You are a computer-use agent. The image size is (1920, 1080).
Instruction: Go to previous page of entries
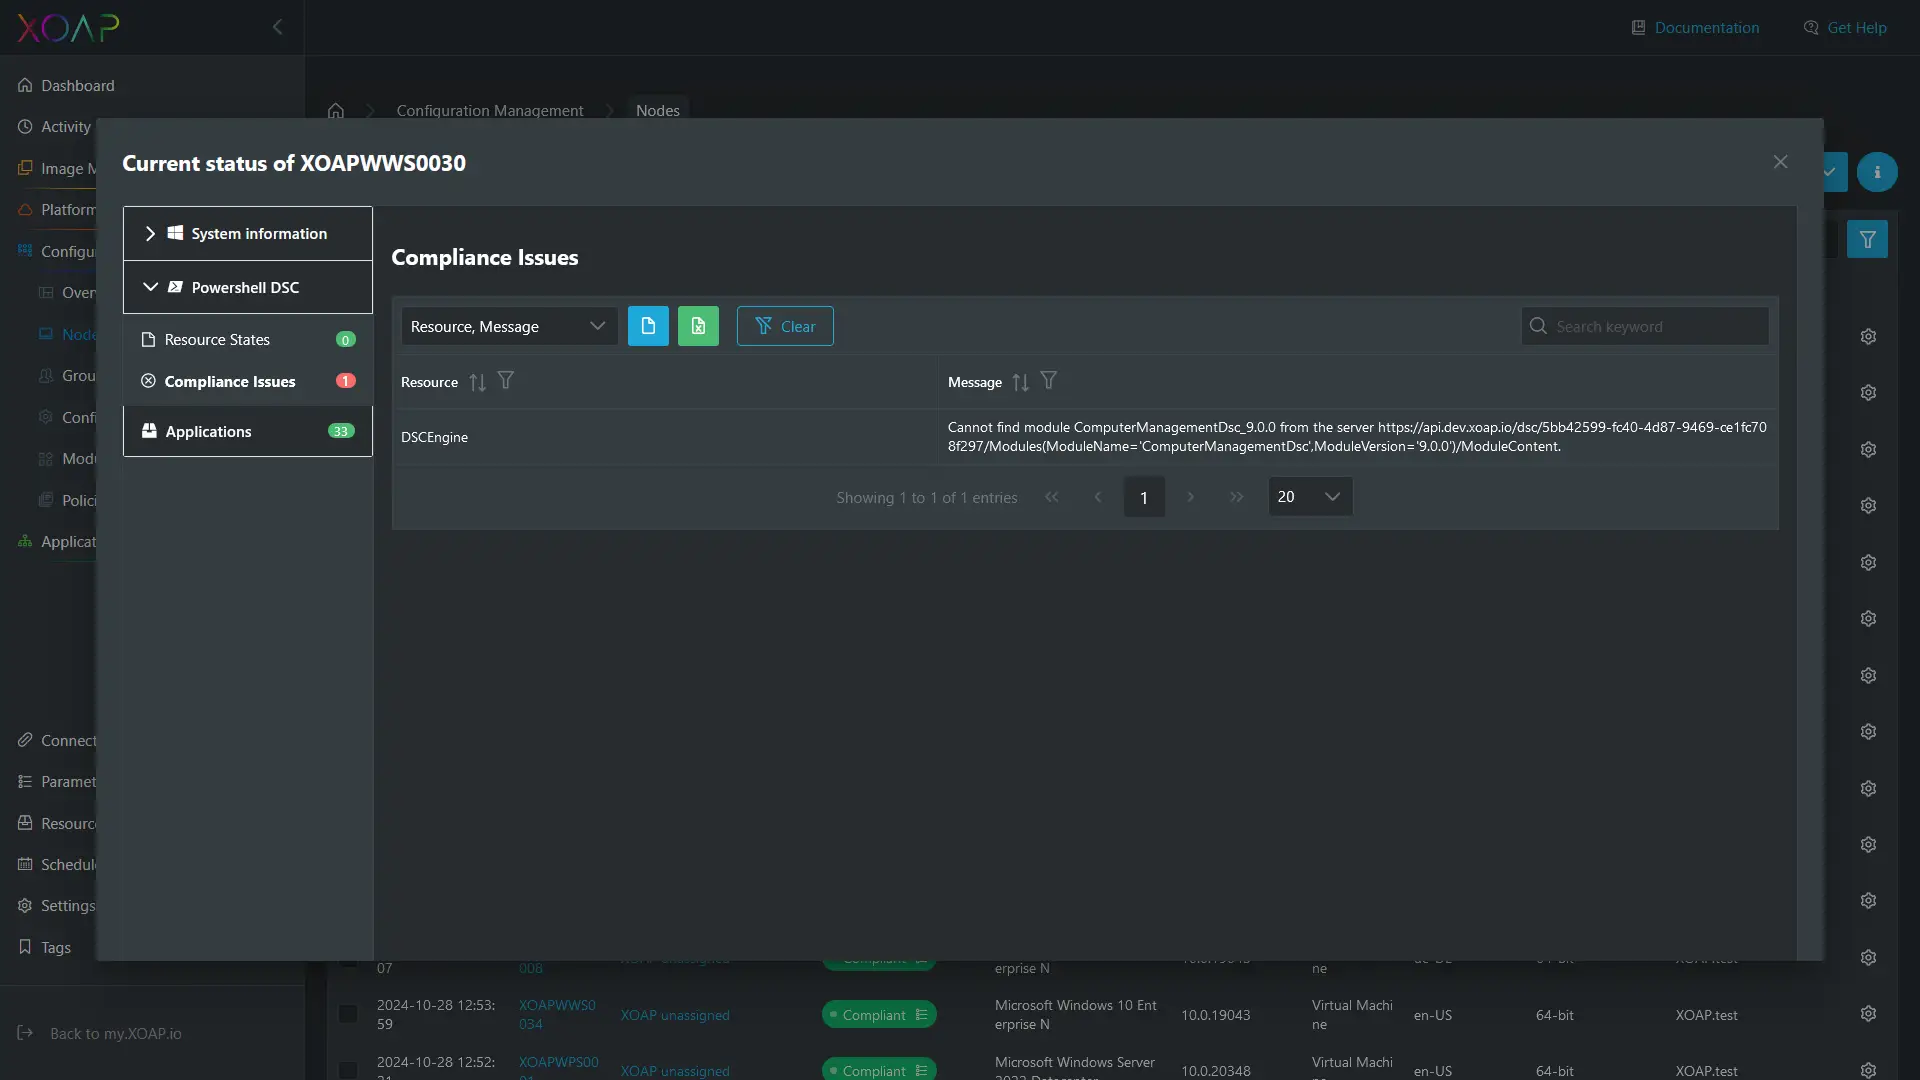[1098, 497]
